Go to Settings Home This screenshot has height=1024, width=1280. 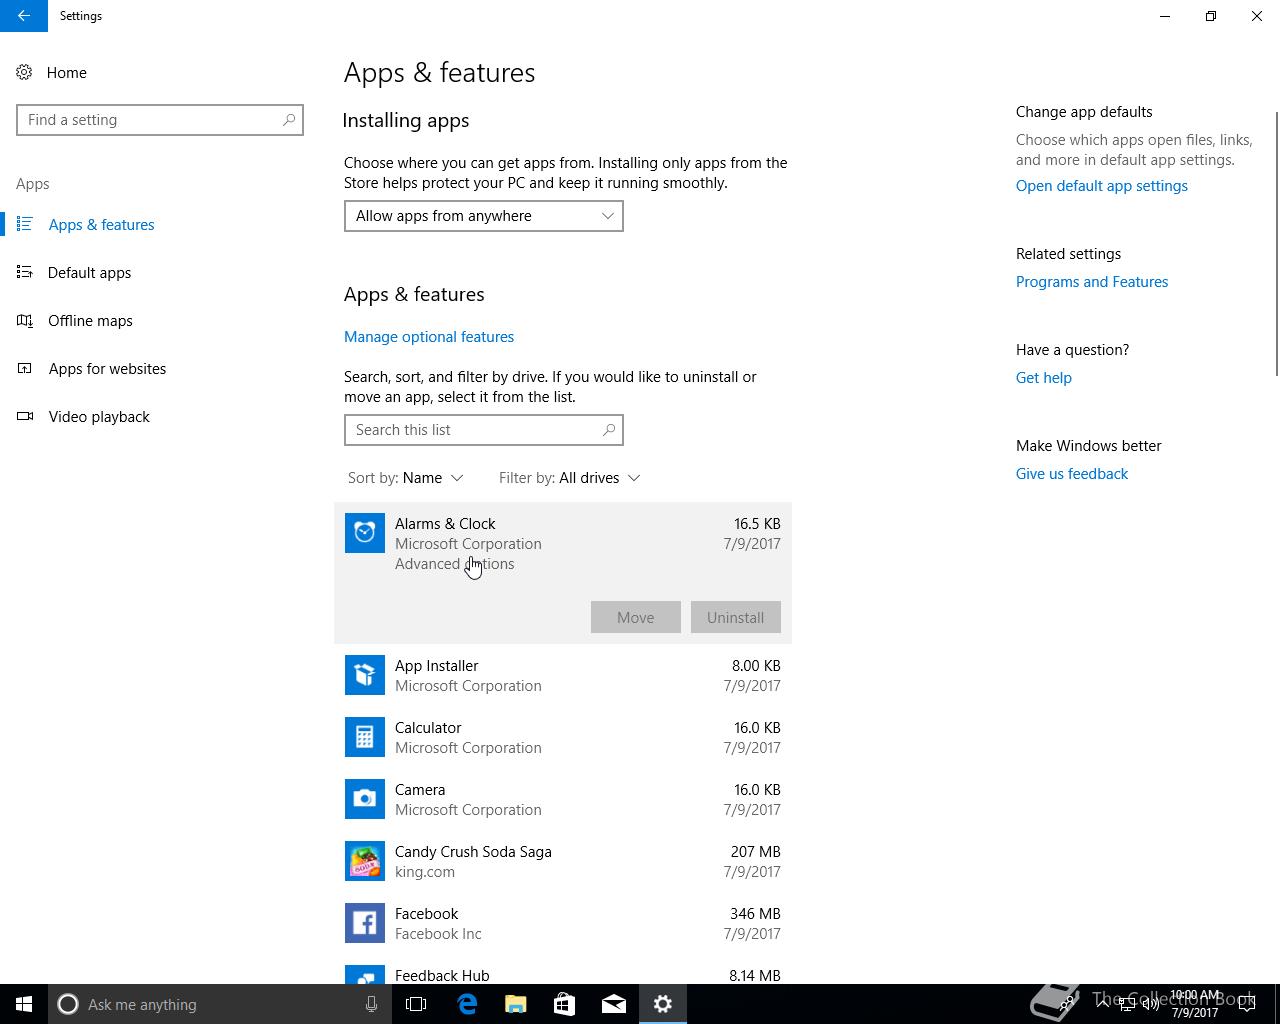(160, 72)
